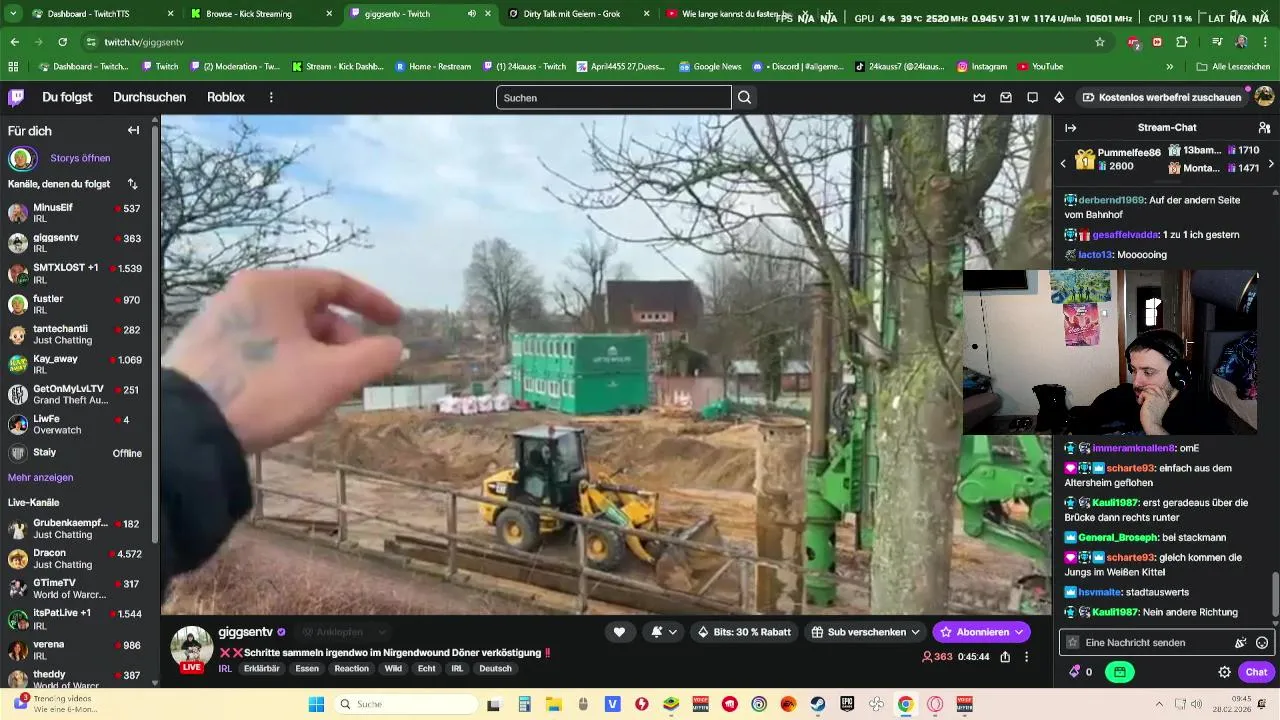Open Chrome extensions puzzle icon

coord(1182,42)
